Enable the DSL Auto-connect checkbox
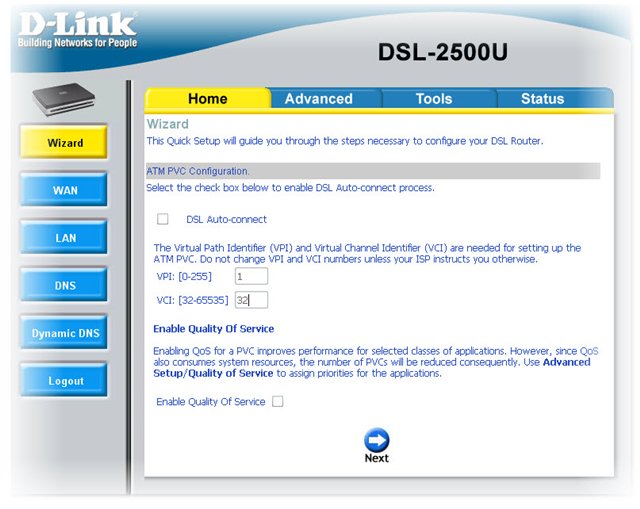The width and height of the screenshot is (640, 509). coord(162,219)
